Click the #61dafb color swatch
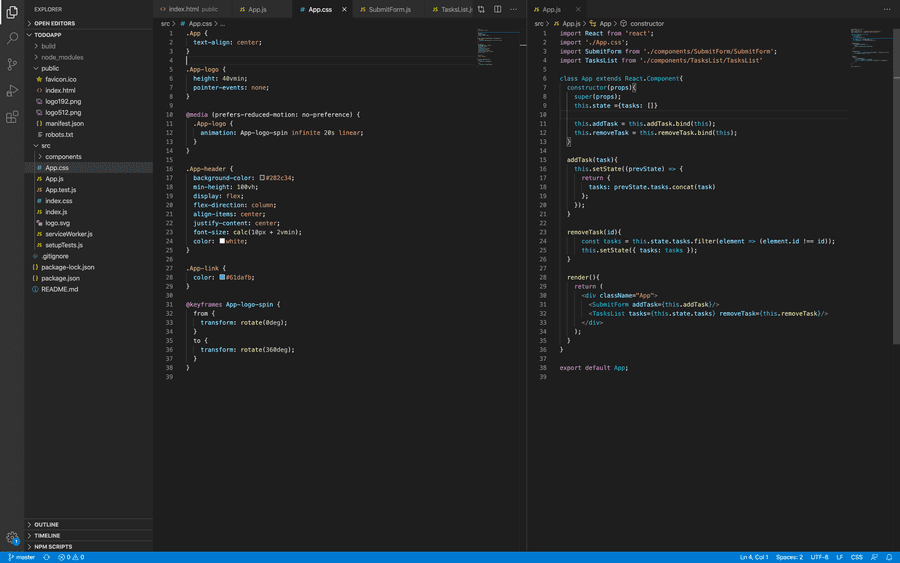This screenshot has width=900, height=563. [222, 277]
